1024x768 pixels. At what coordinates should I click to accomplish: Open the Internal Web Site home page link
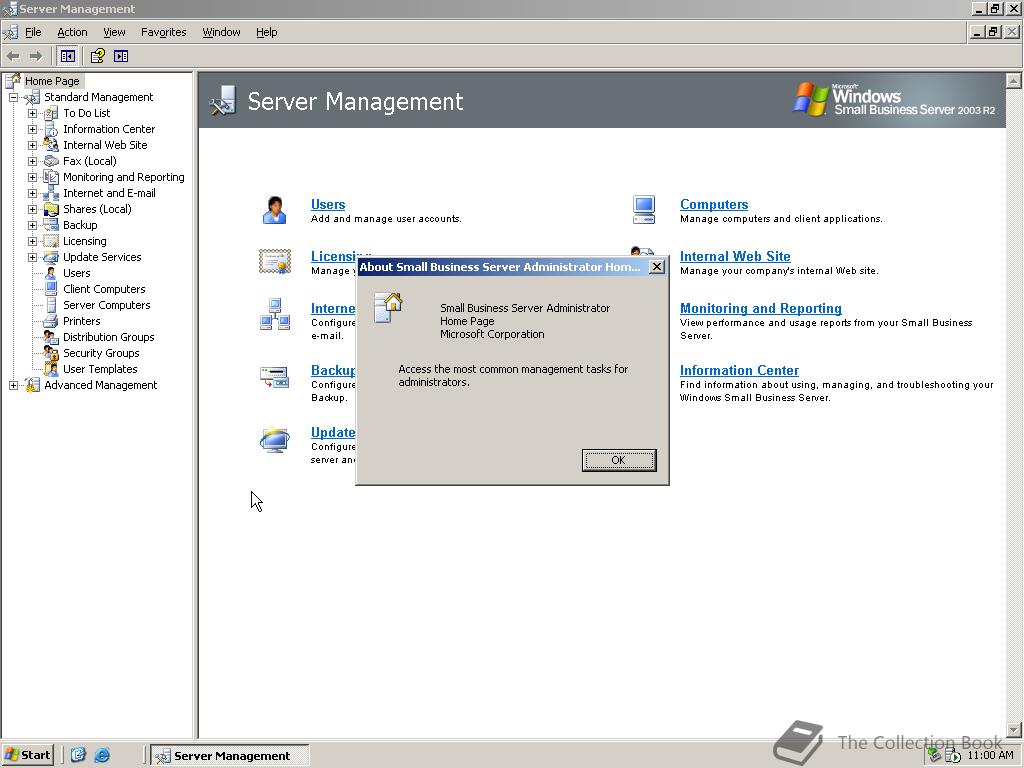735,256
